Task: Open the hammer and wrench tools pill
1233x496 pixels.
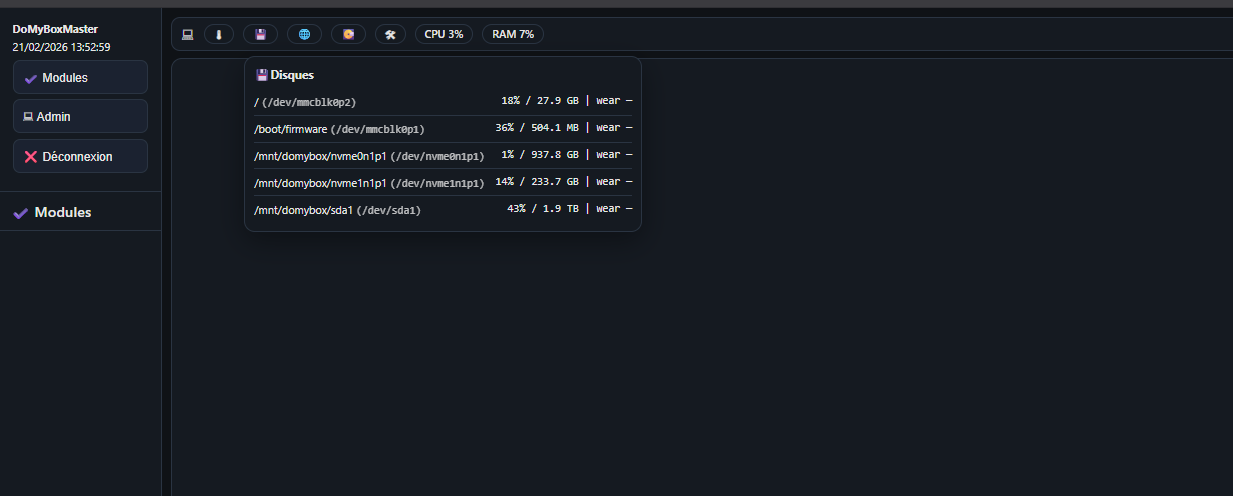Action: click(x=391, y=34)
